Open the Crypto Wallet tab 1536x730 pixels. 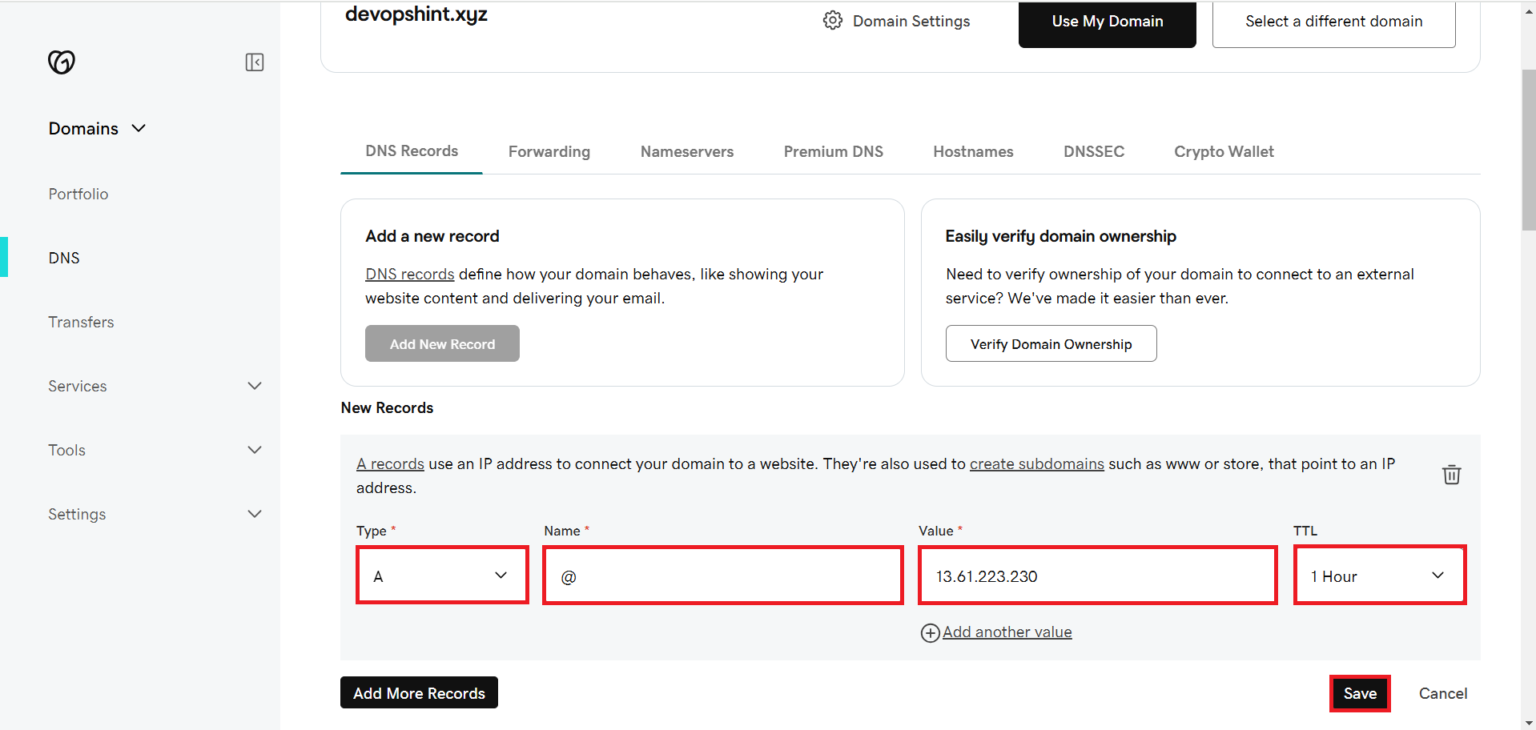coord(1224,151)
